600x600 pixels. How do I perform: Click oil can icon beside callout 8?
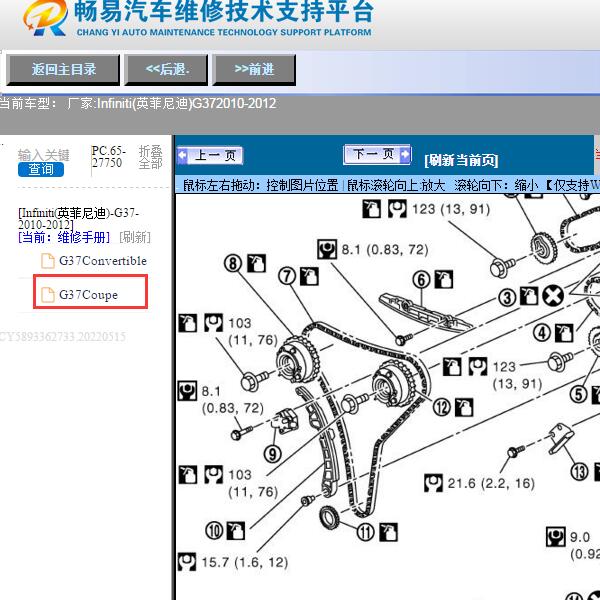pos(256,263)
